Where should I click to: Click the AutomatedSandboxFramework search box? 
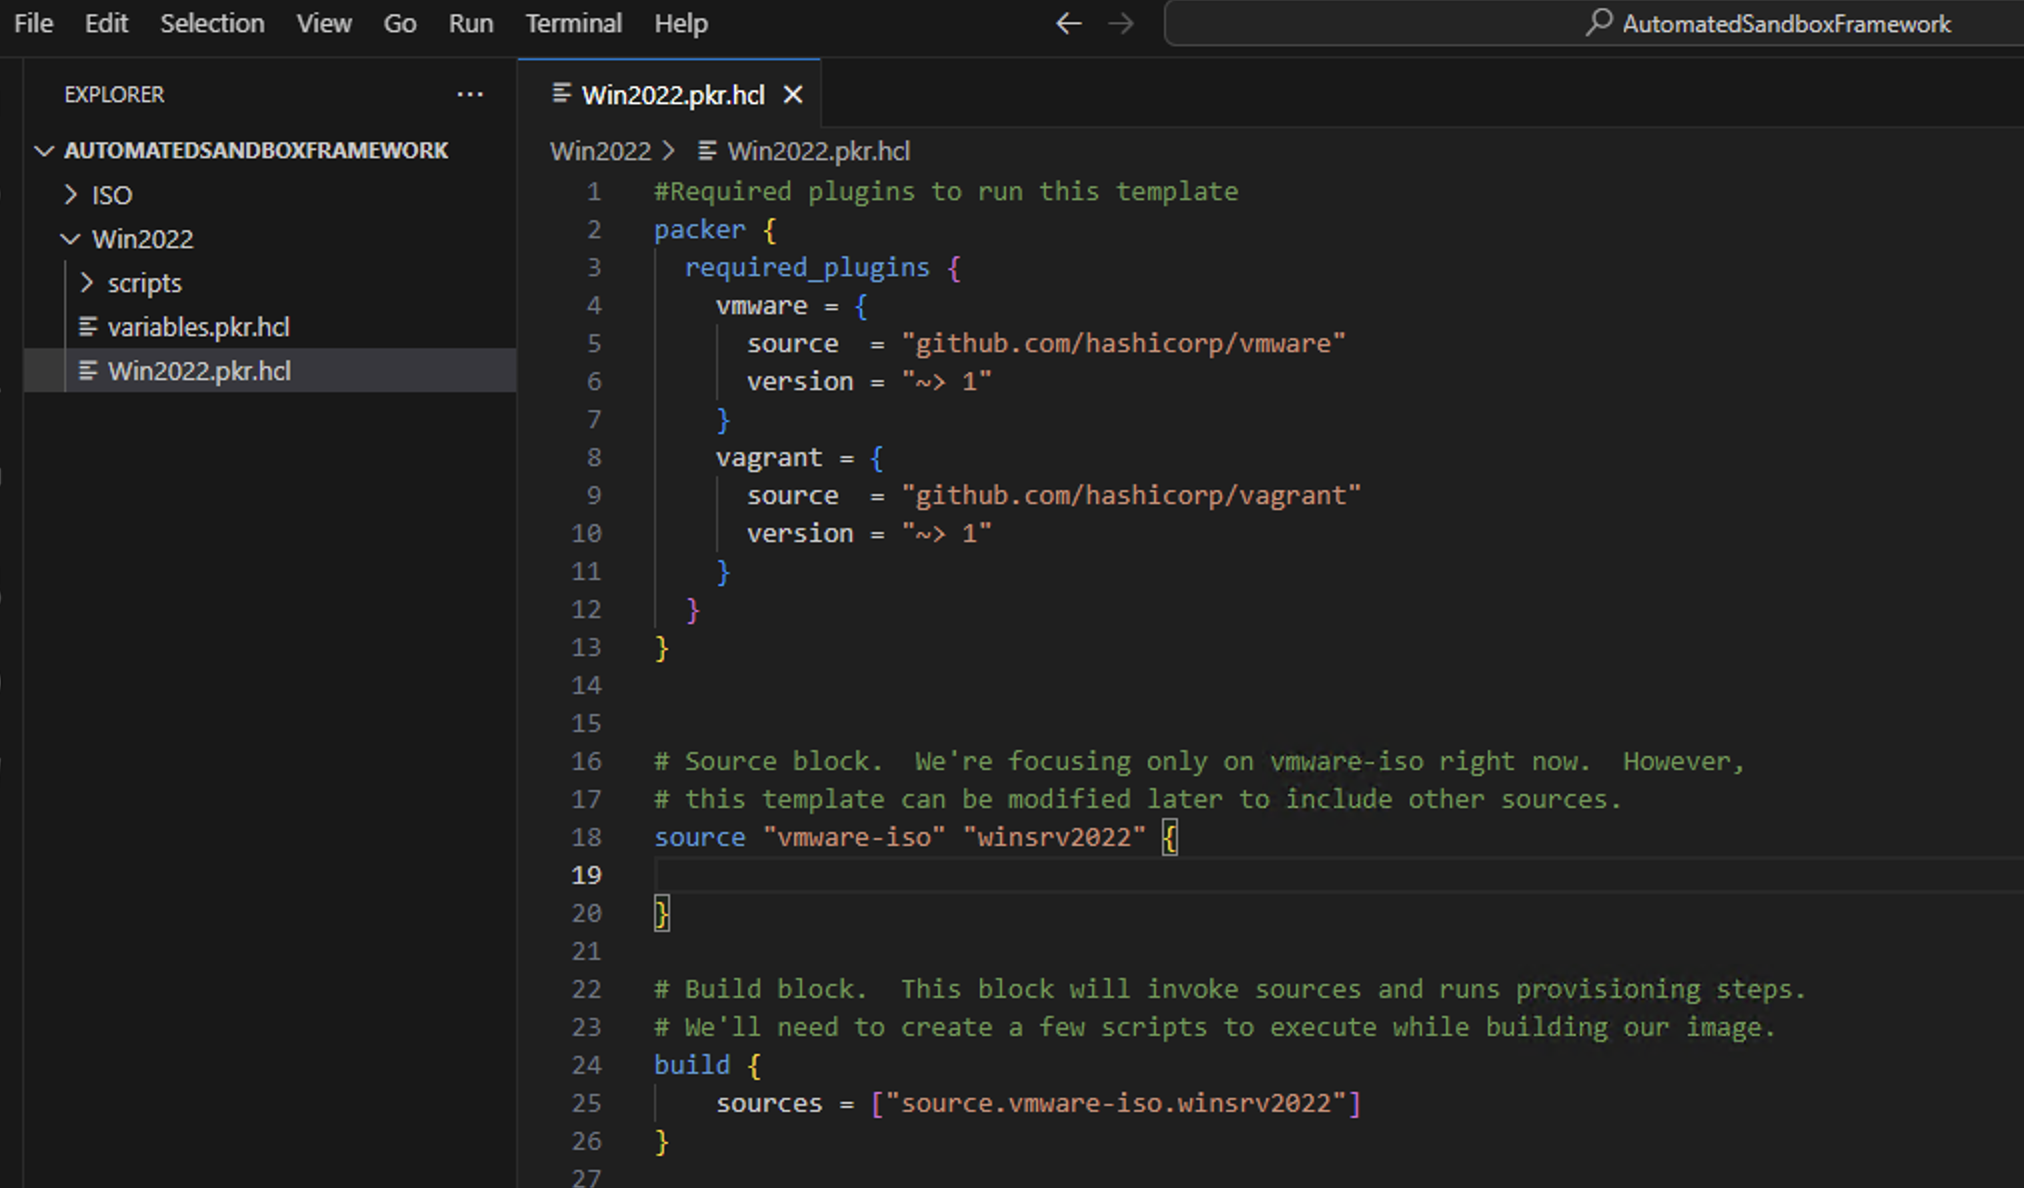1594,23
